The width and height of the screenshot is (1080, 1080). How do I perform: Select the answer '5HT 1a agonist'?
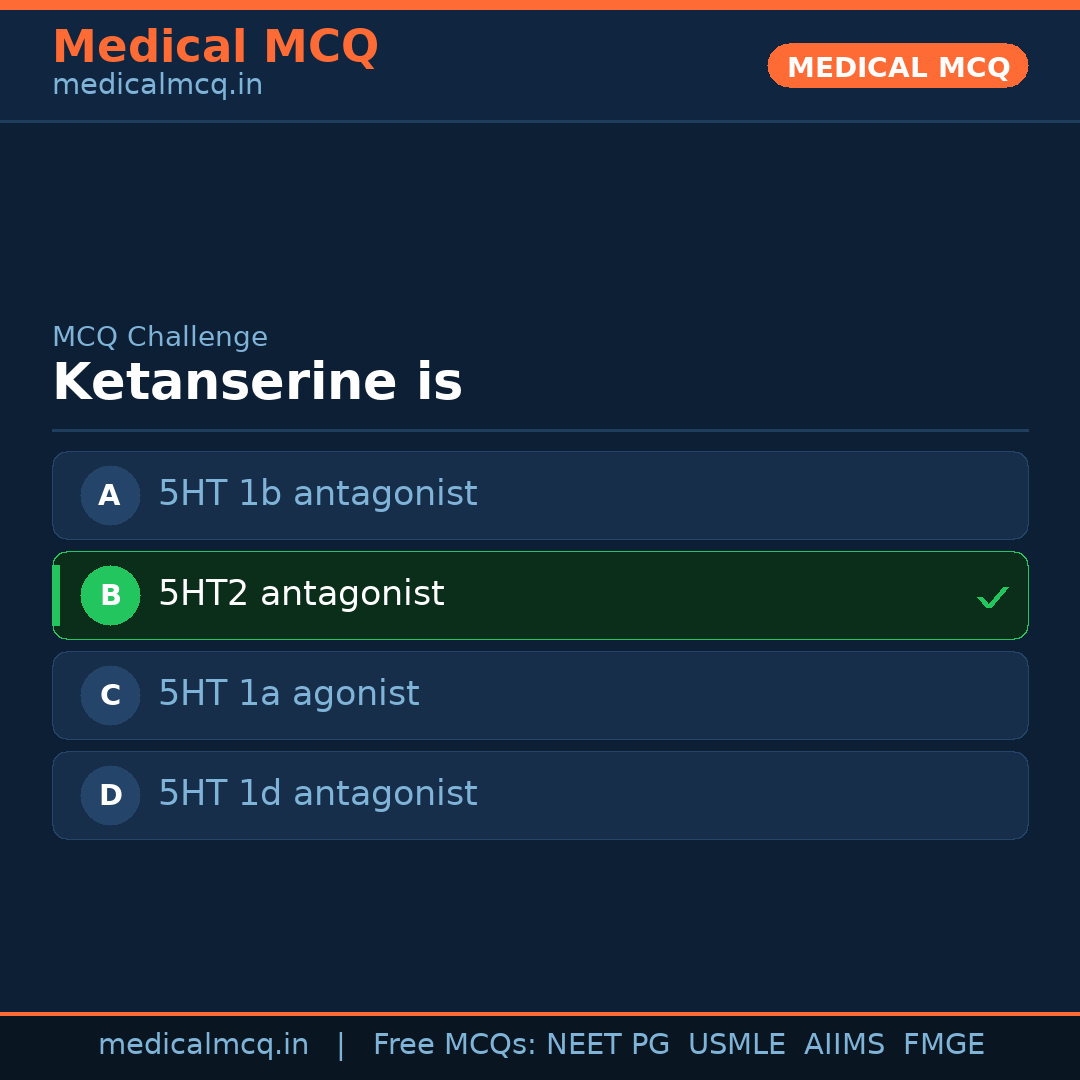click(x=289, y=694)
